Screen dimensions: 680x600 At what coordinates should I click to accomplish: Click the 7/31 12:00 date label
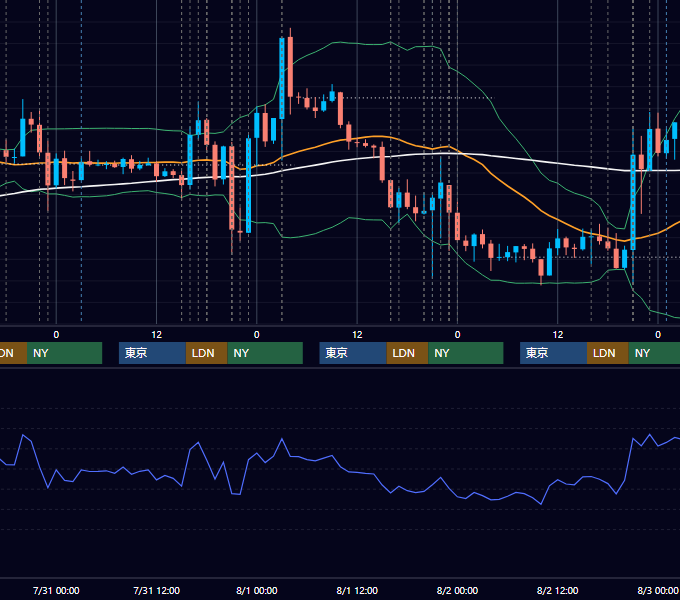pyautogui.click(x=156, y=590)
